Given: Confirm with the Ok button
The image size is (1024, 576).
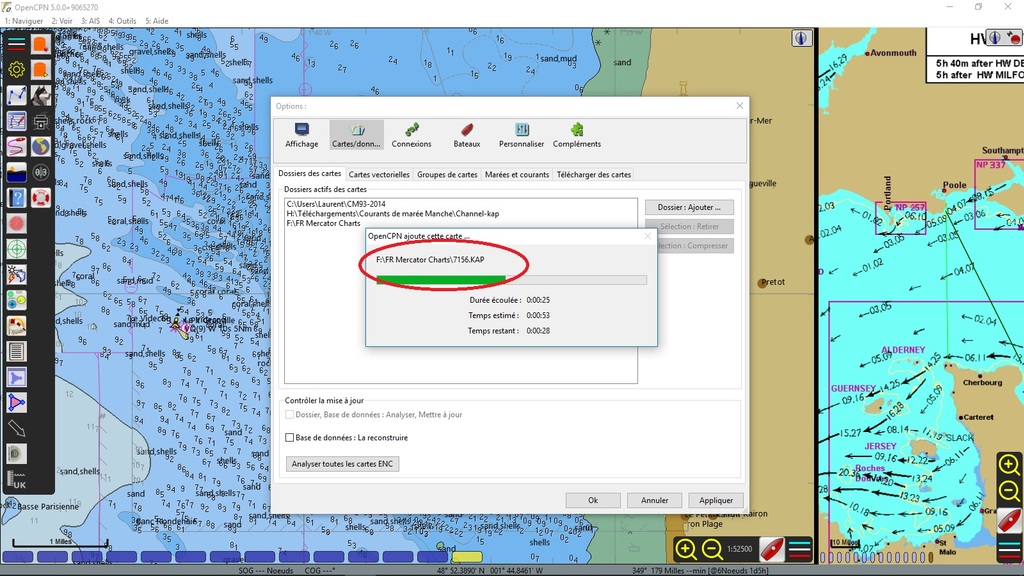Looking at the screenshot, I should pos(592,500).
